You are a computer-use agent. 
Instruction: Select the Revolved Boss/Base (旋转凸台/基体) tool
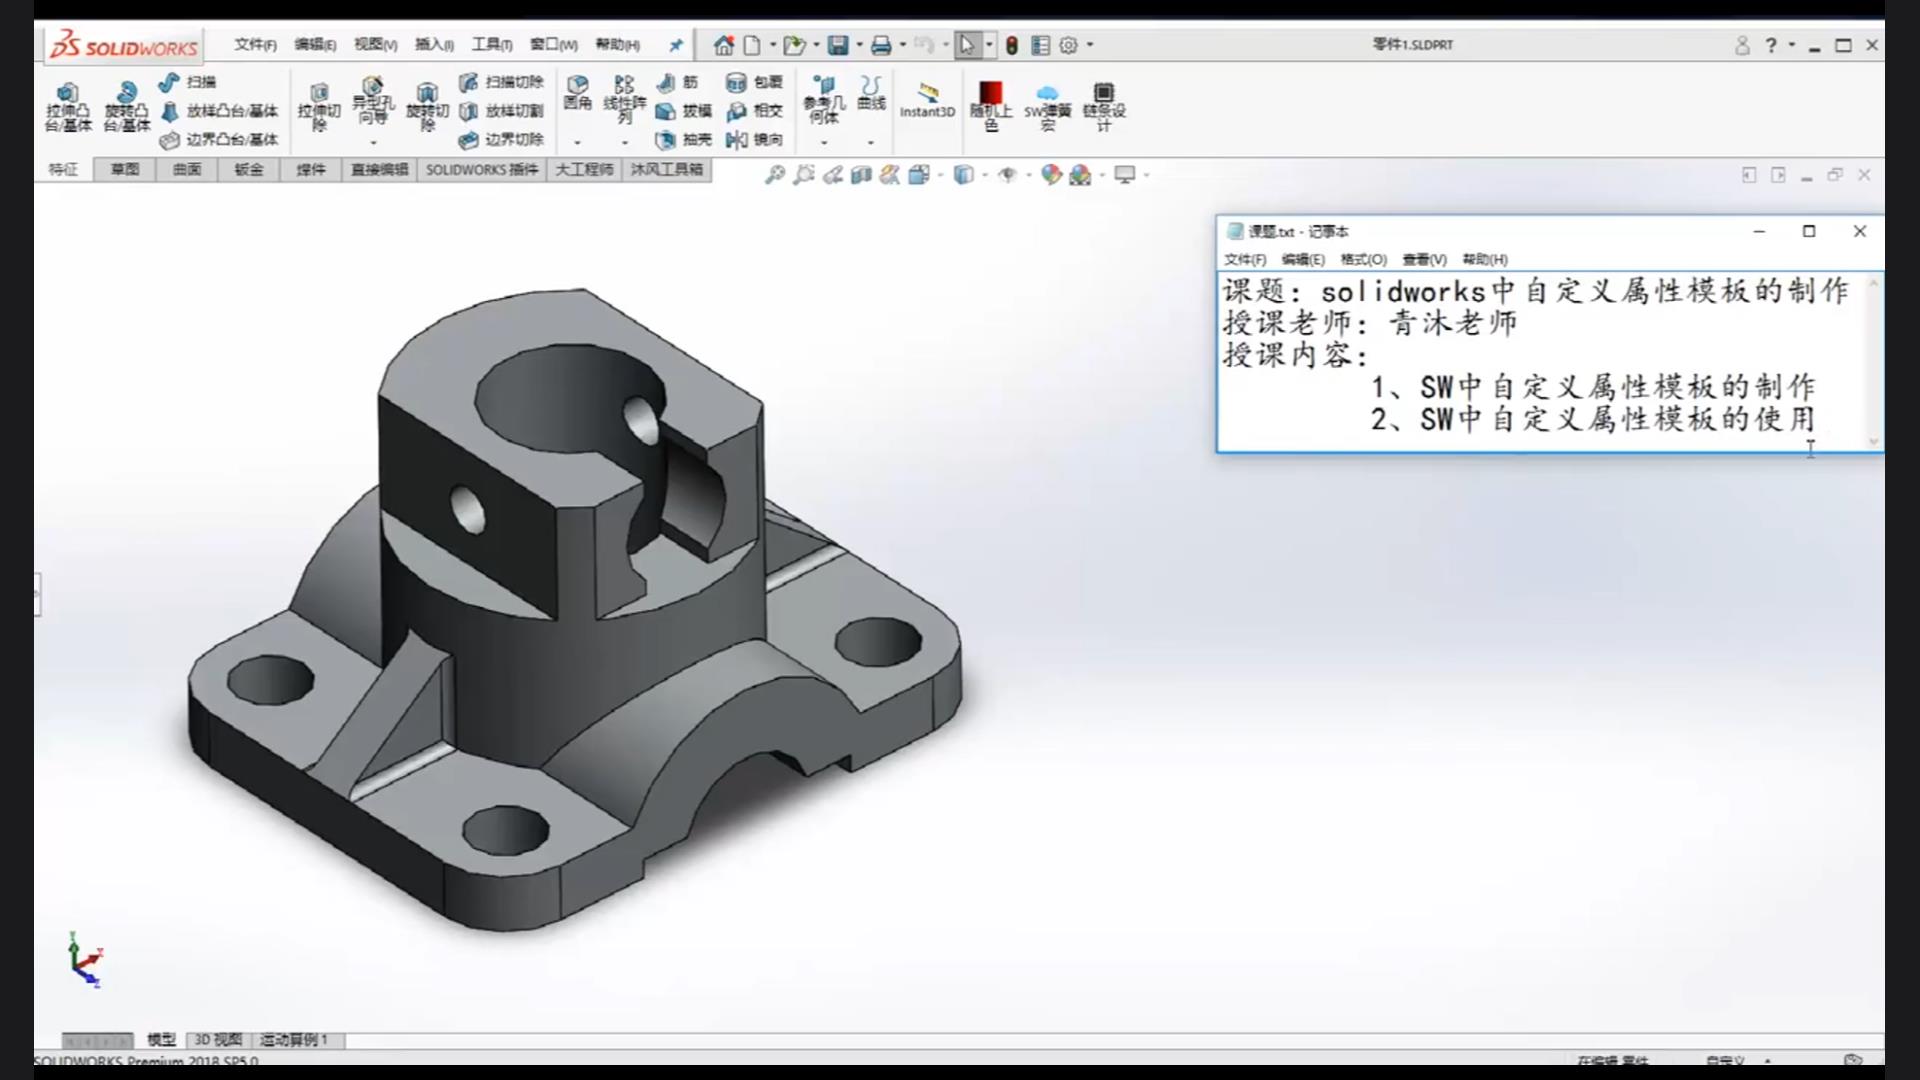[x=127, y=106]
